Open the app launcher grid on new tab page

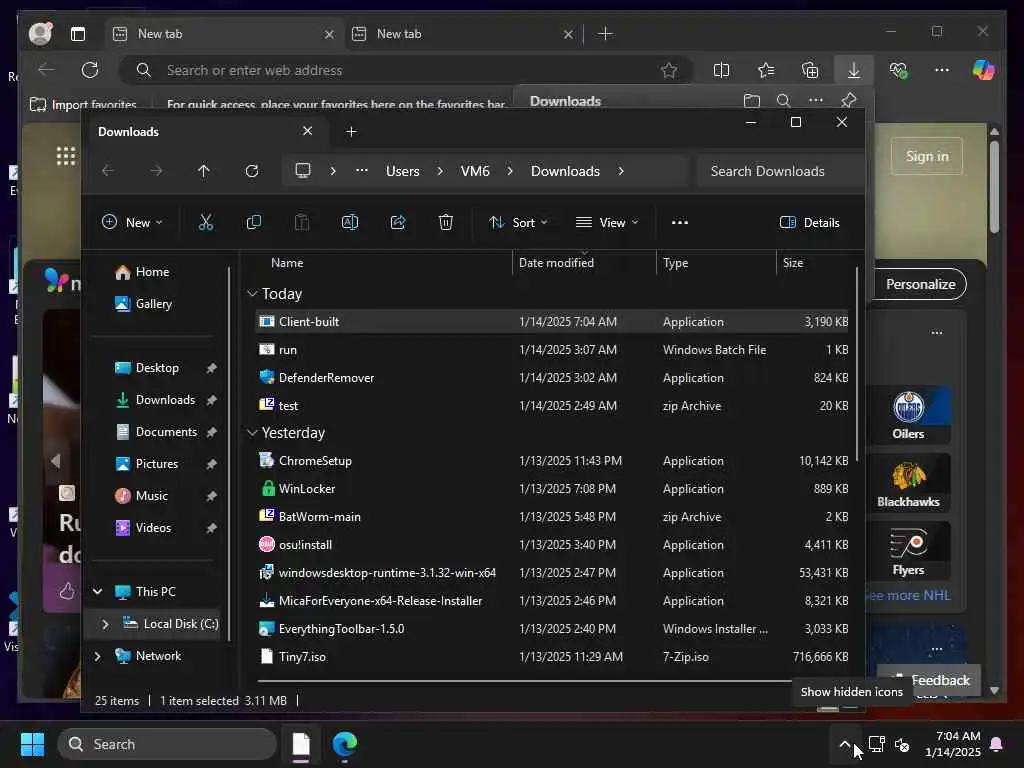click(66, 156)
